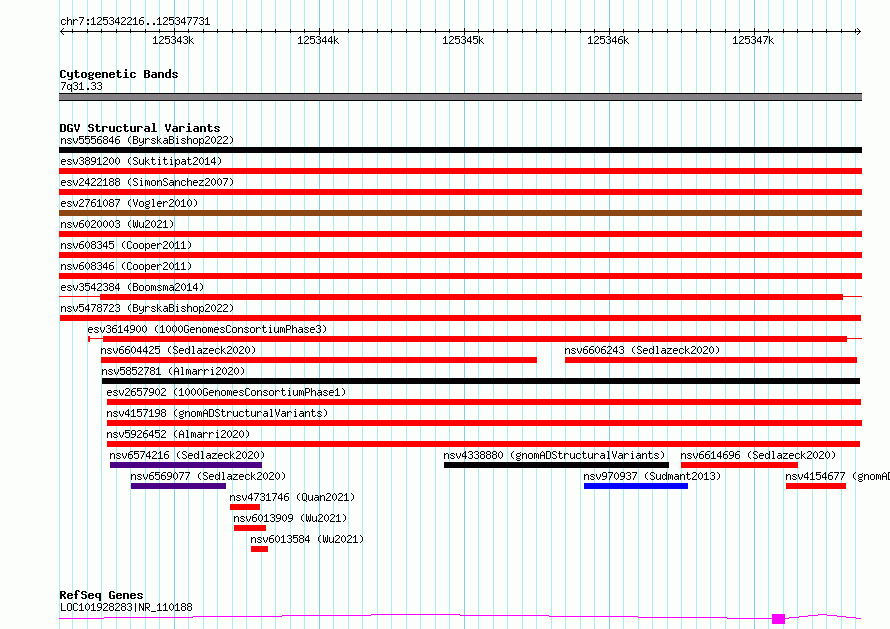Click the esv3891200 Suktitipat2014 label

[141, 161]
